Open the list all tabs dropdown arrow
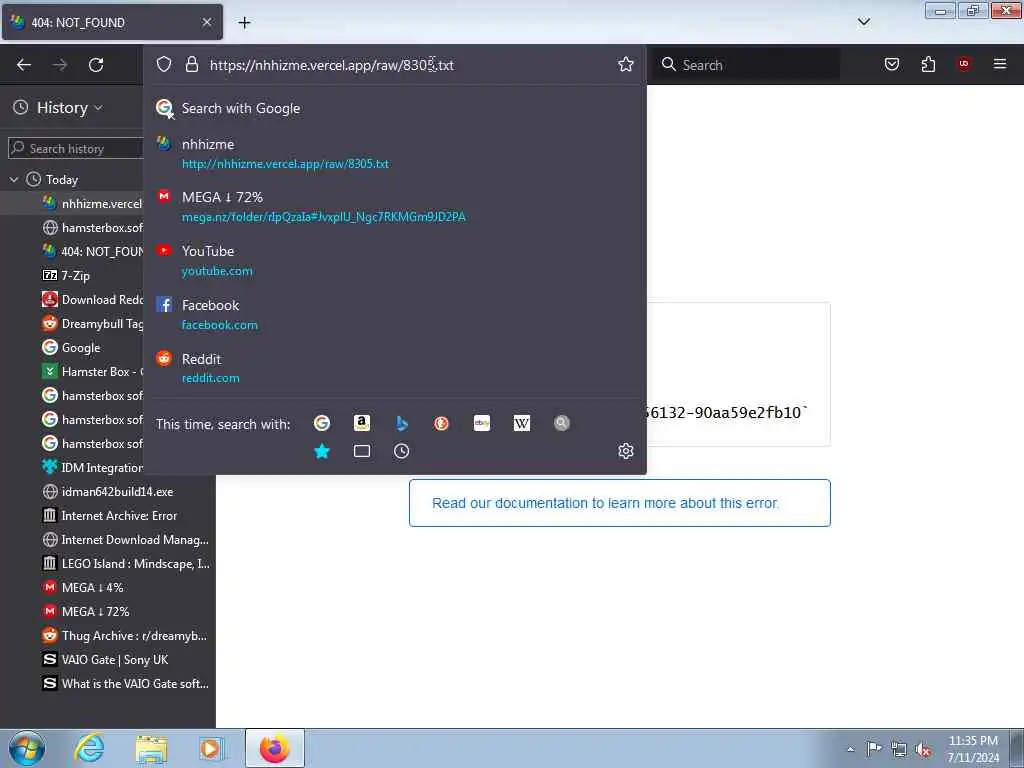This screenshot has height=768, width=1024. click(x=863, y=22)
